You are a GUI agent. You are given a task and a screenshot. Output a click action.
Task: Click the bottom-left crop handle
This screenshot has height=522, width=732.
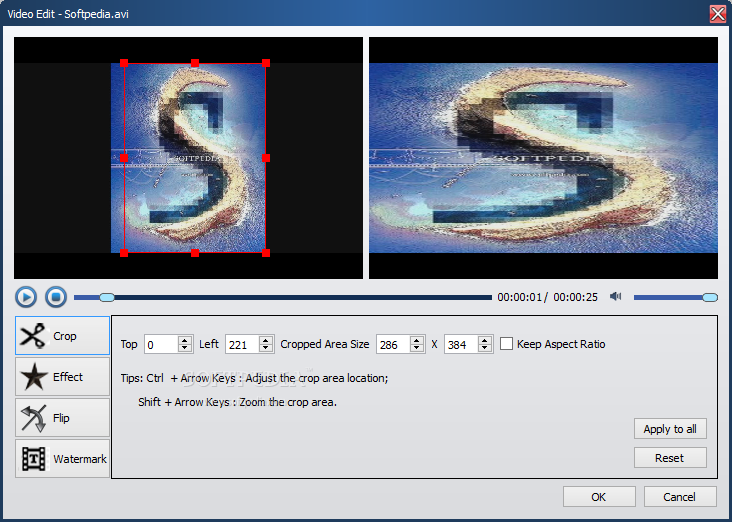124,253
